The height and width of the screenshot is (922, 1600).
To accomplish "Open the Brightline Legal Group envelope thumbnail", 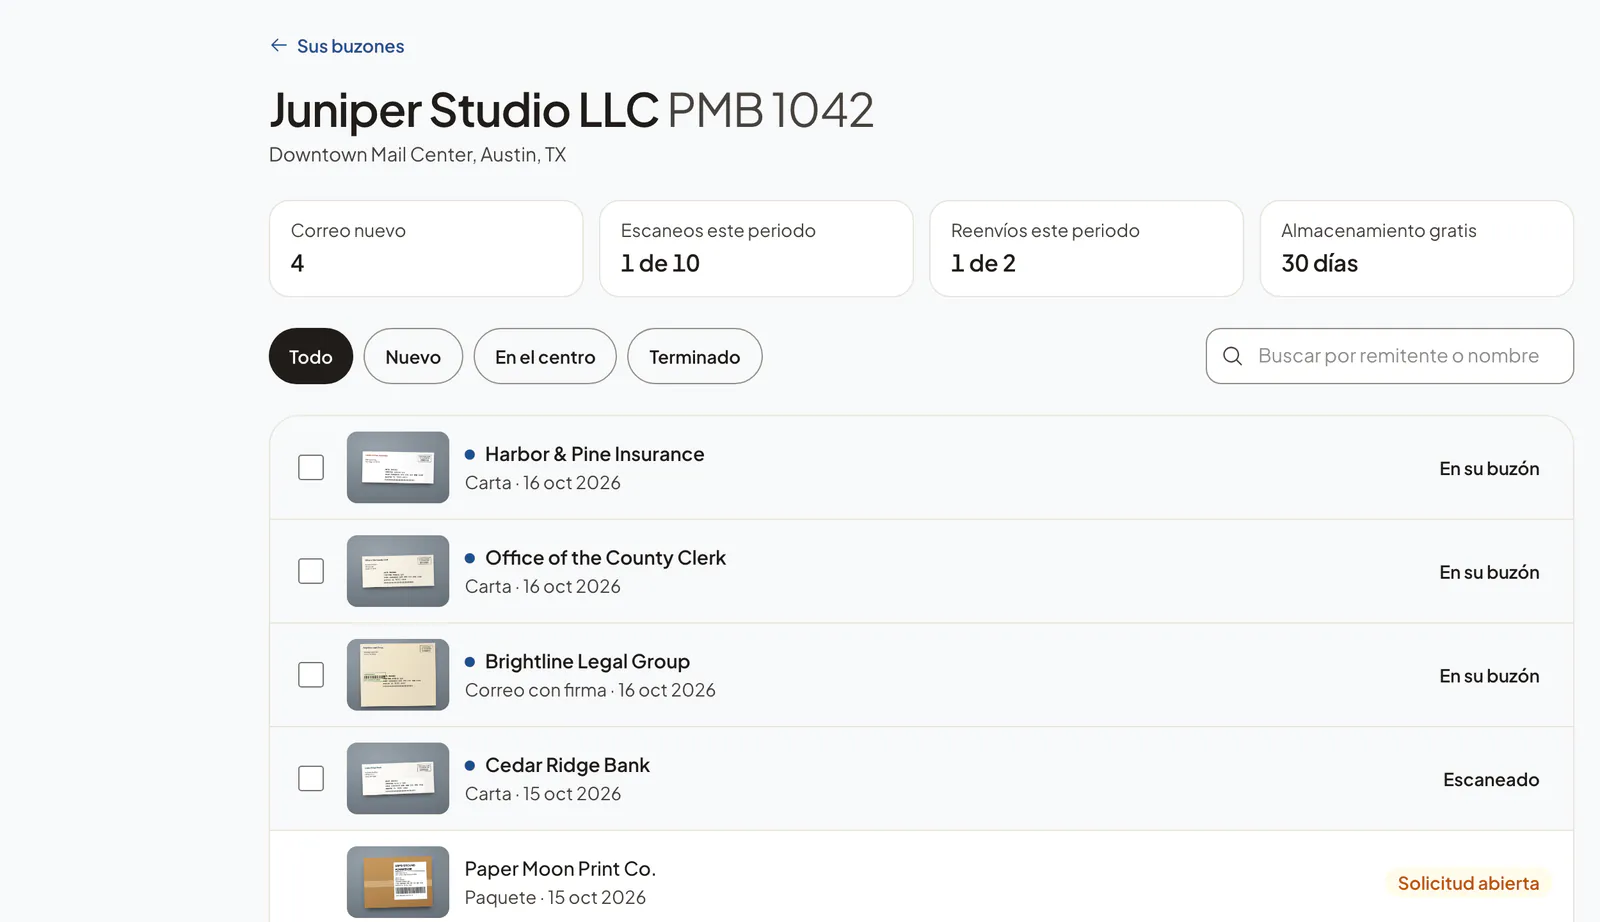I will [398, 675].
